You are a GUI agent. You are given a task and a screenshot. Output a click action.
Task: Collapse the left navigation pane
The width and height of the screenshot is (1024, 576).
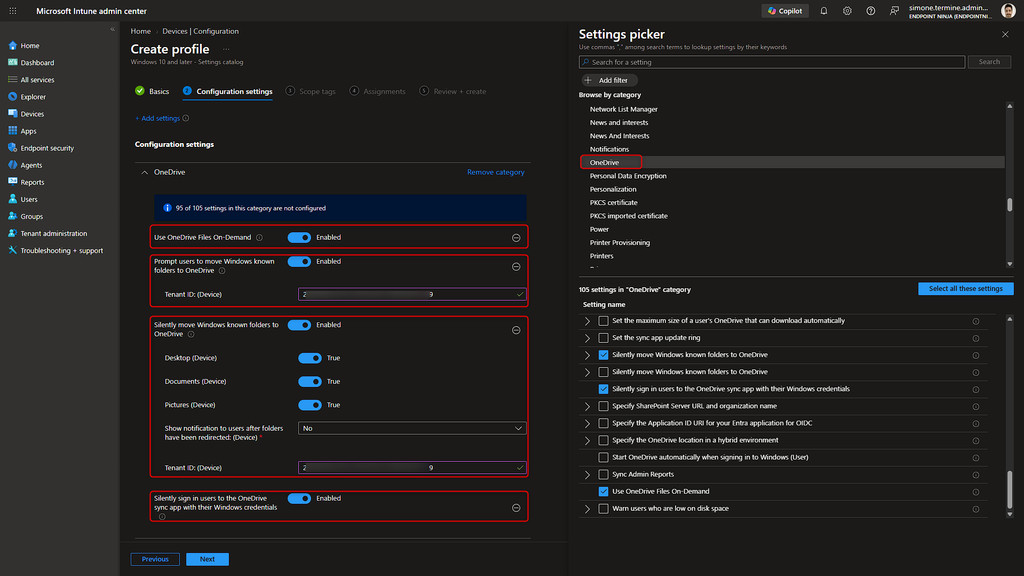pos(112,29)
